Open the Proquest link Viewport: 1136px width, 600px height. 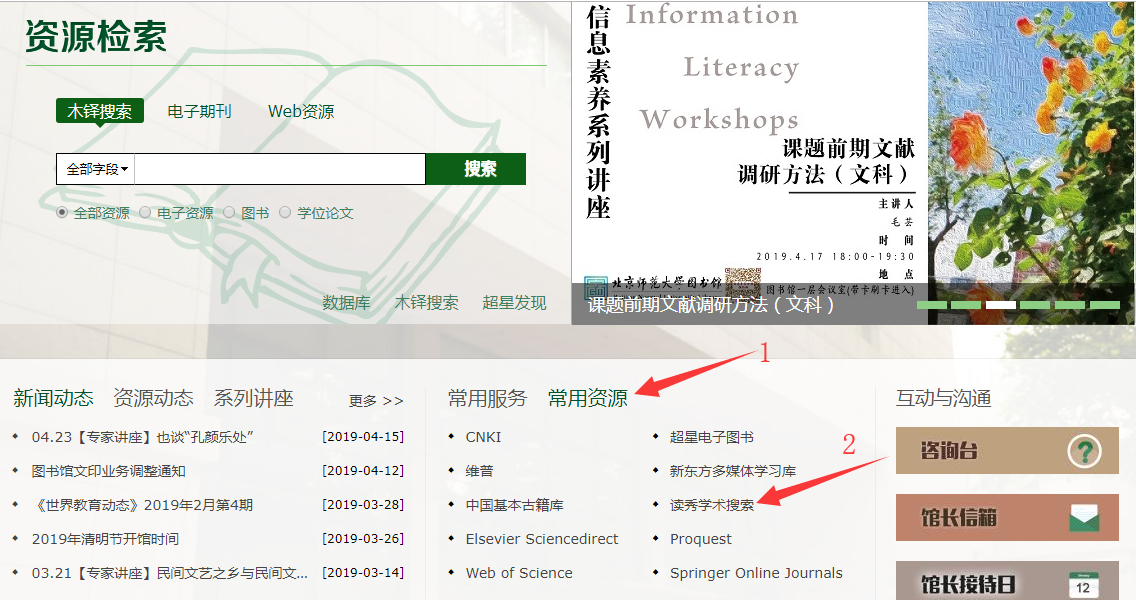pos(701,539)
